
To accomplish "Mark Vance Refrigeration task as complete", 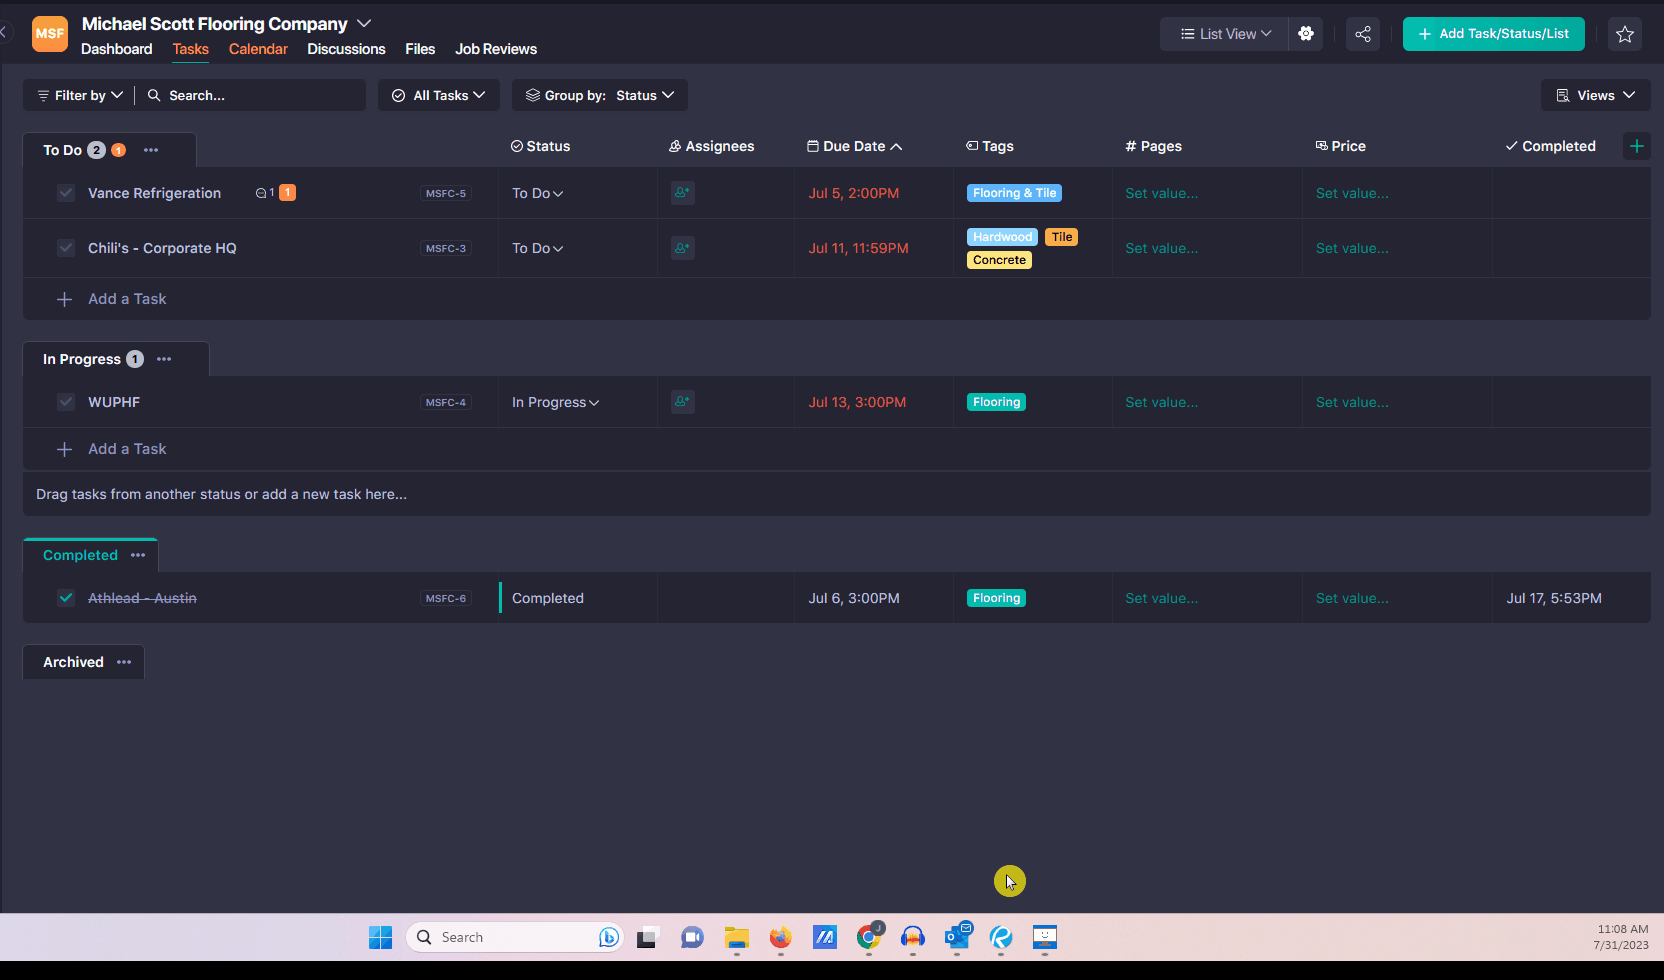I will point(66,193).
